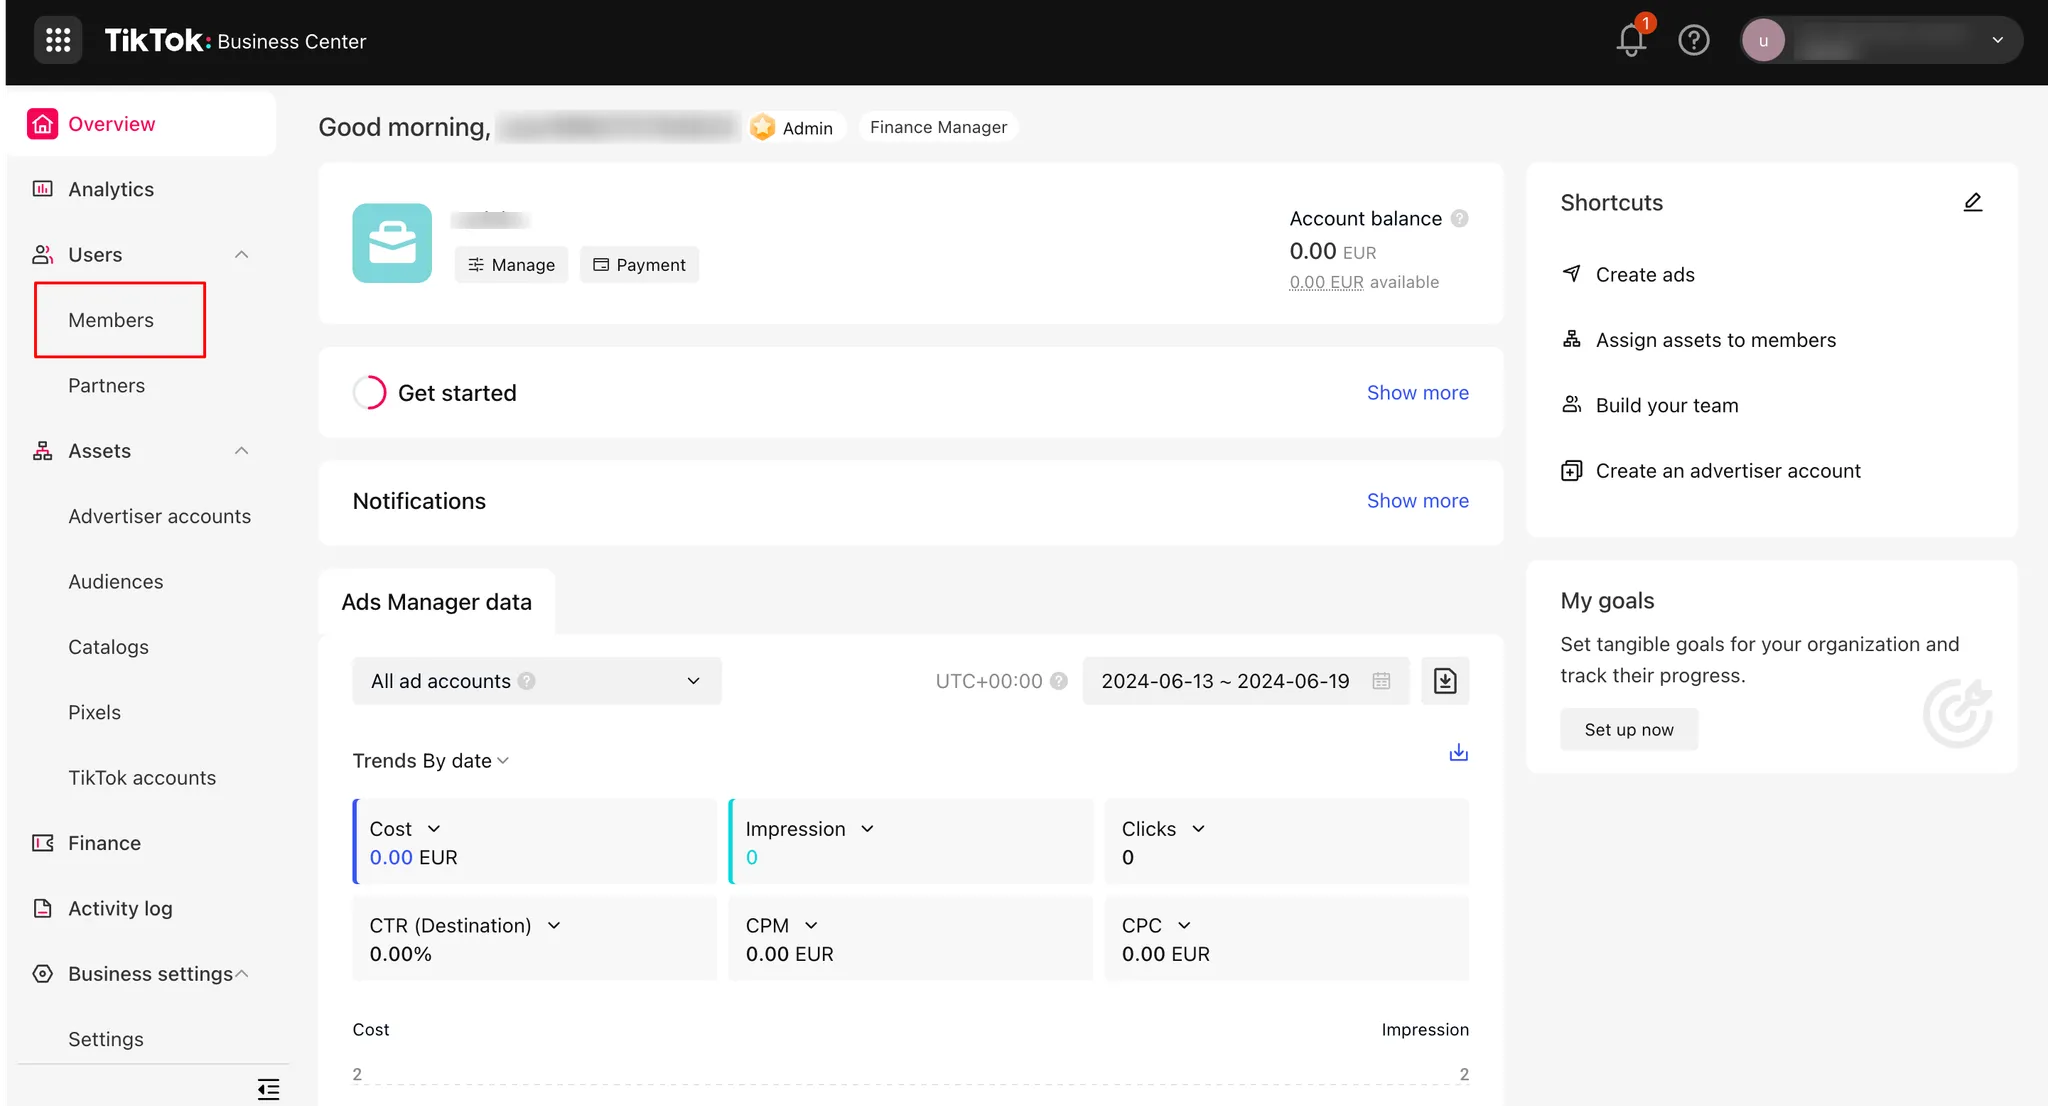The image size is (2048, 1106).
Task: Open the user account profile menu
Action: click(x=1880, y=41)
